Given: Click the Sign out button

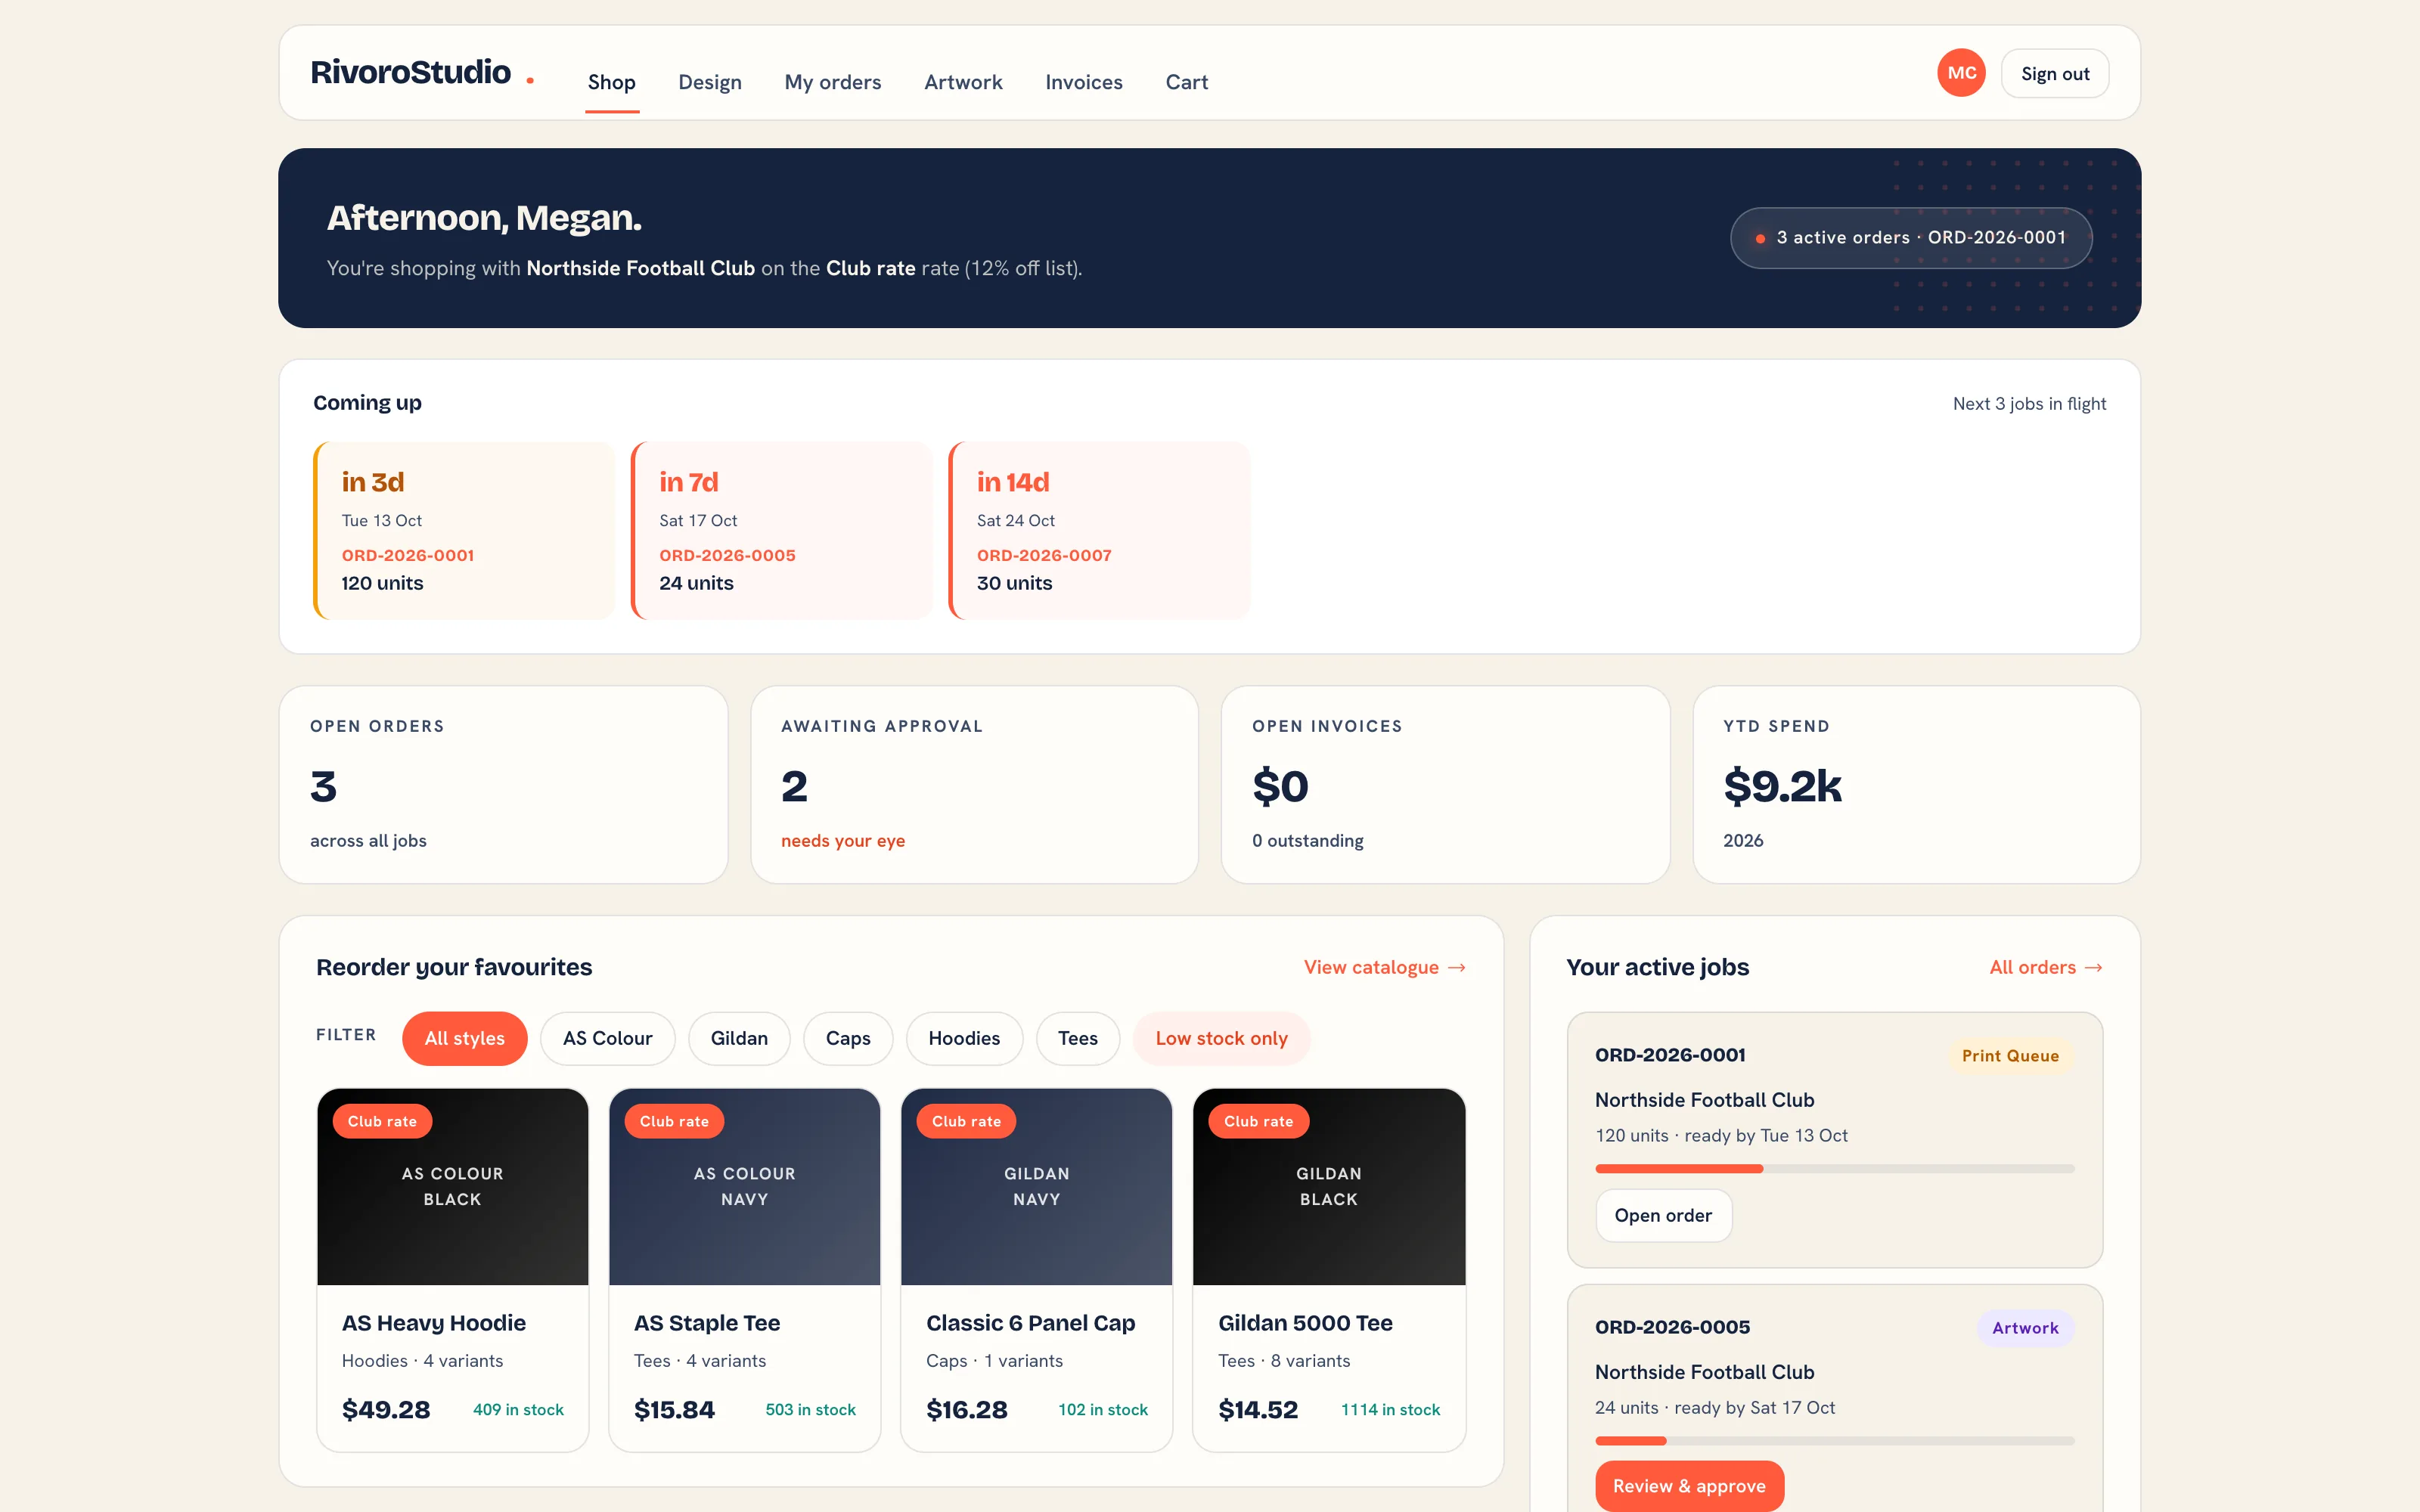Looking at the screenshot, I should 2054,73.
